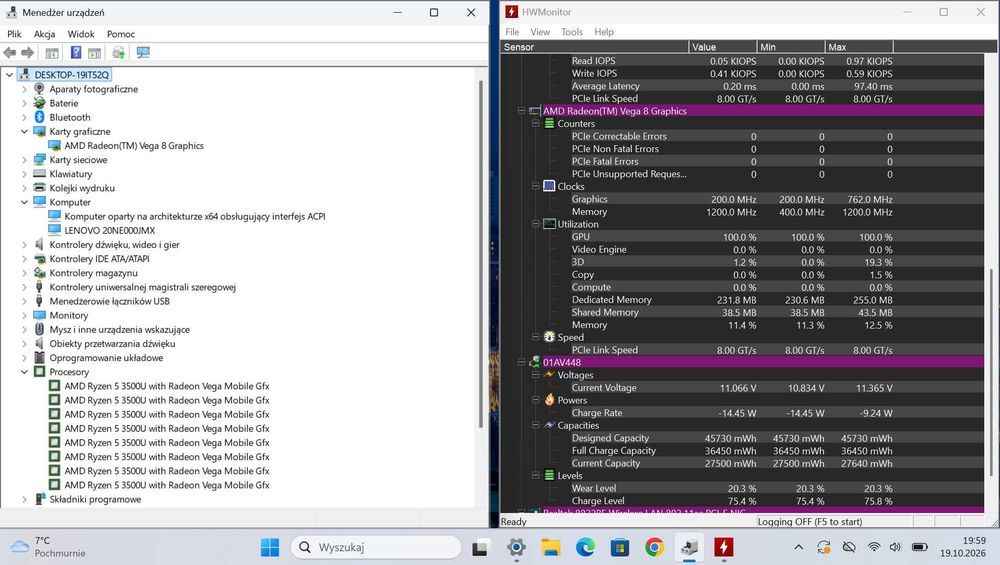
Task: Click the HWMonitor taskbar icon
Action: click(723, 547)
